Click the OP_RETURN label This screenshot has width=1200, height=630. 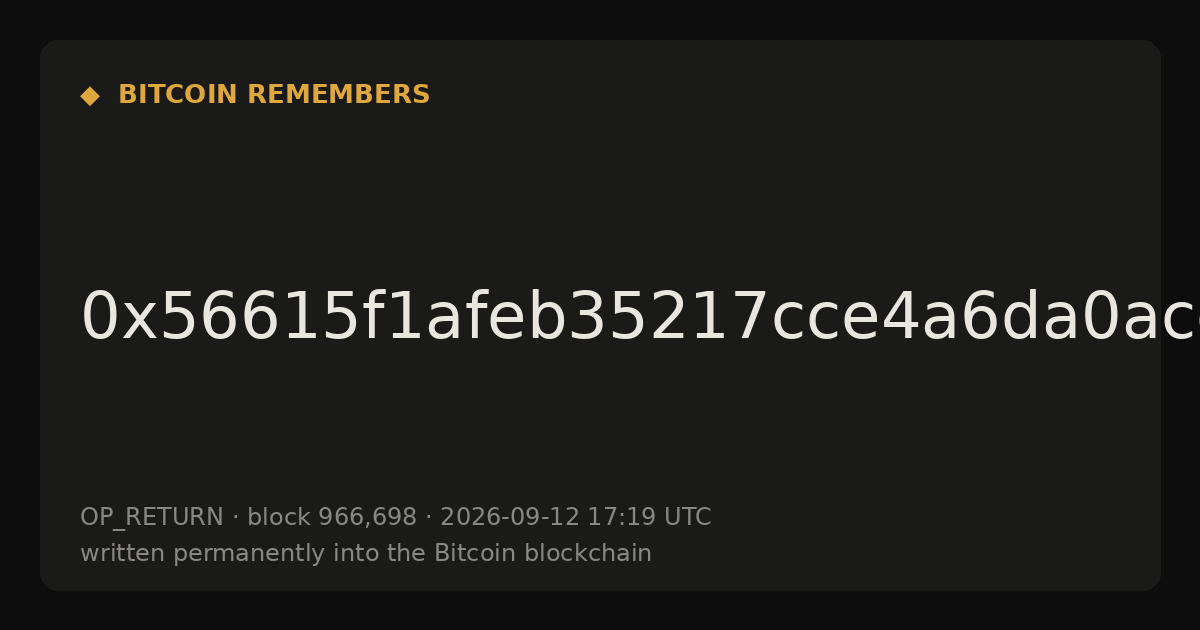tap(152, 517)
